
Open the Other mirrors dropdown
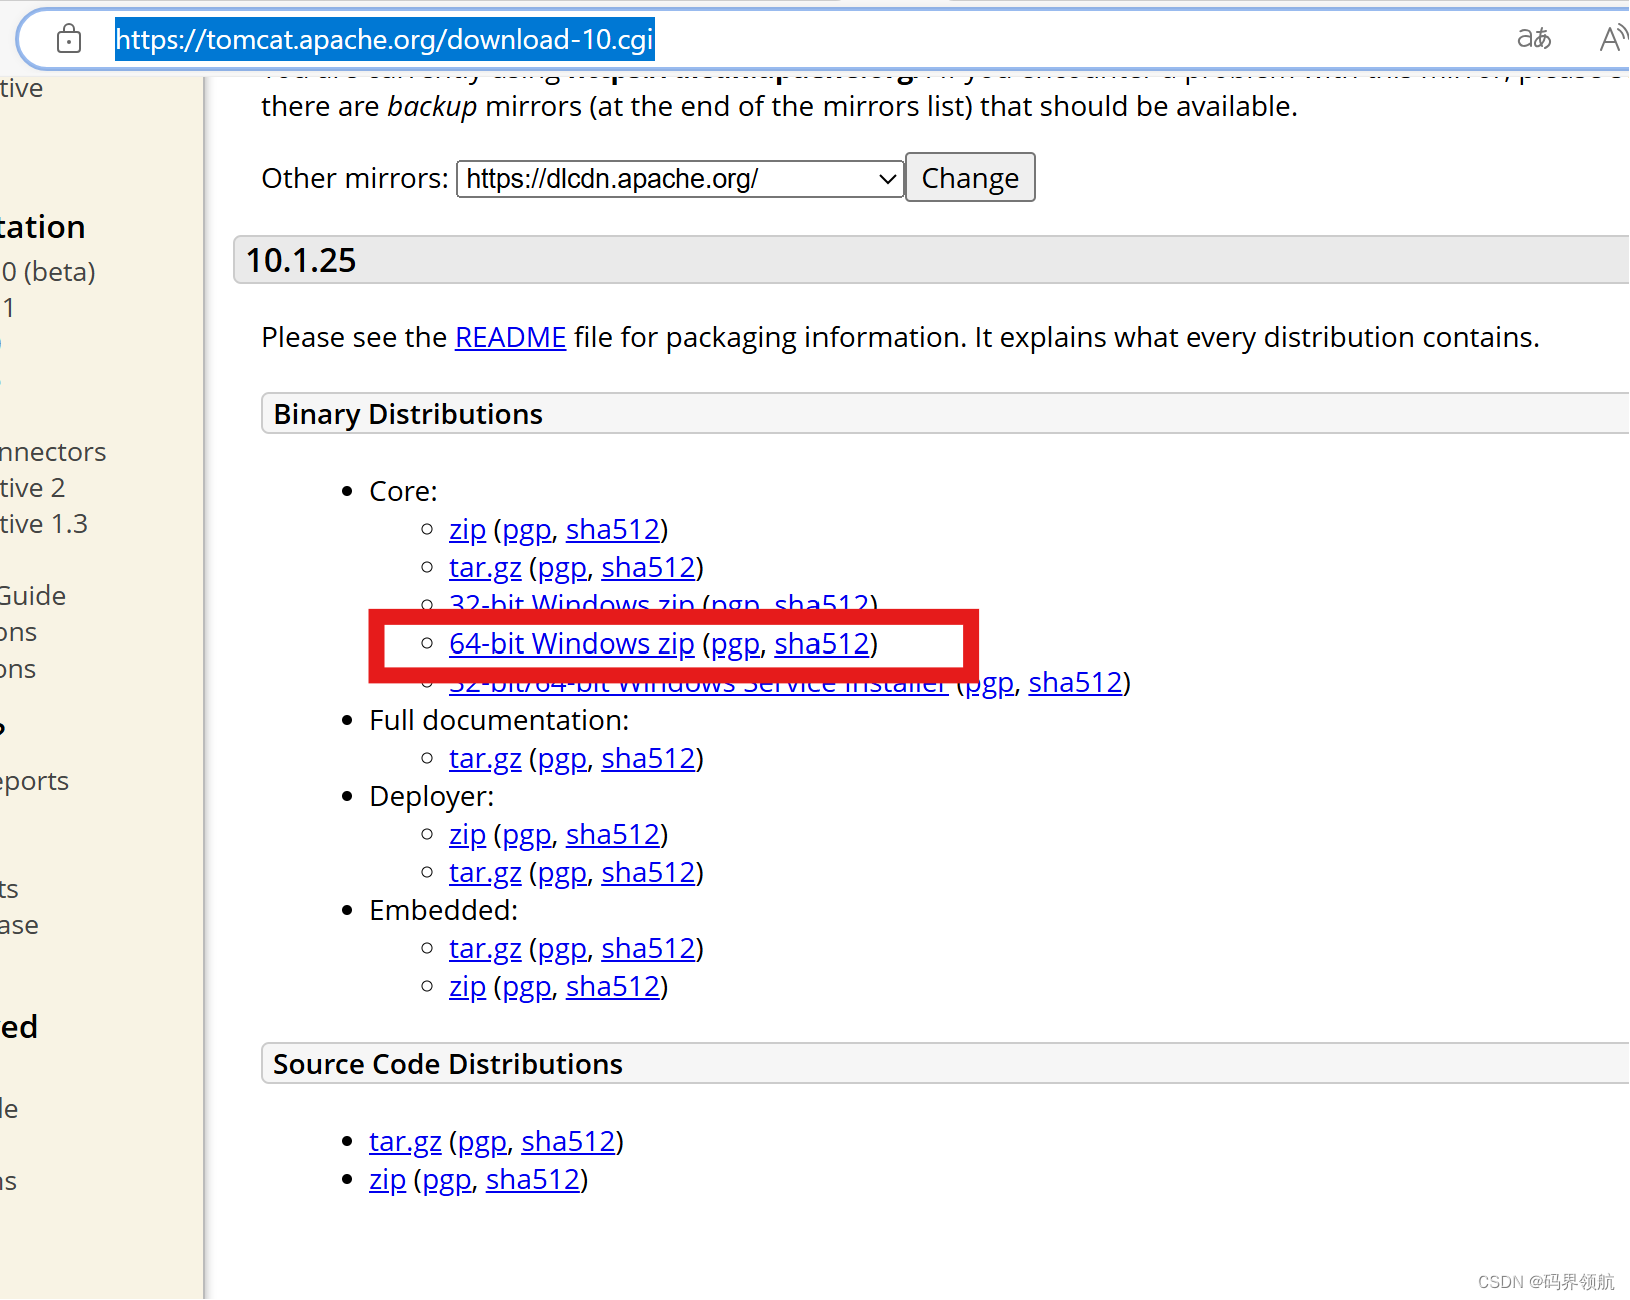680,179
